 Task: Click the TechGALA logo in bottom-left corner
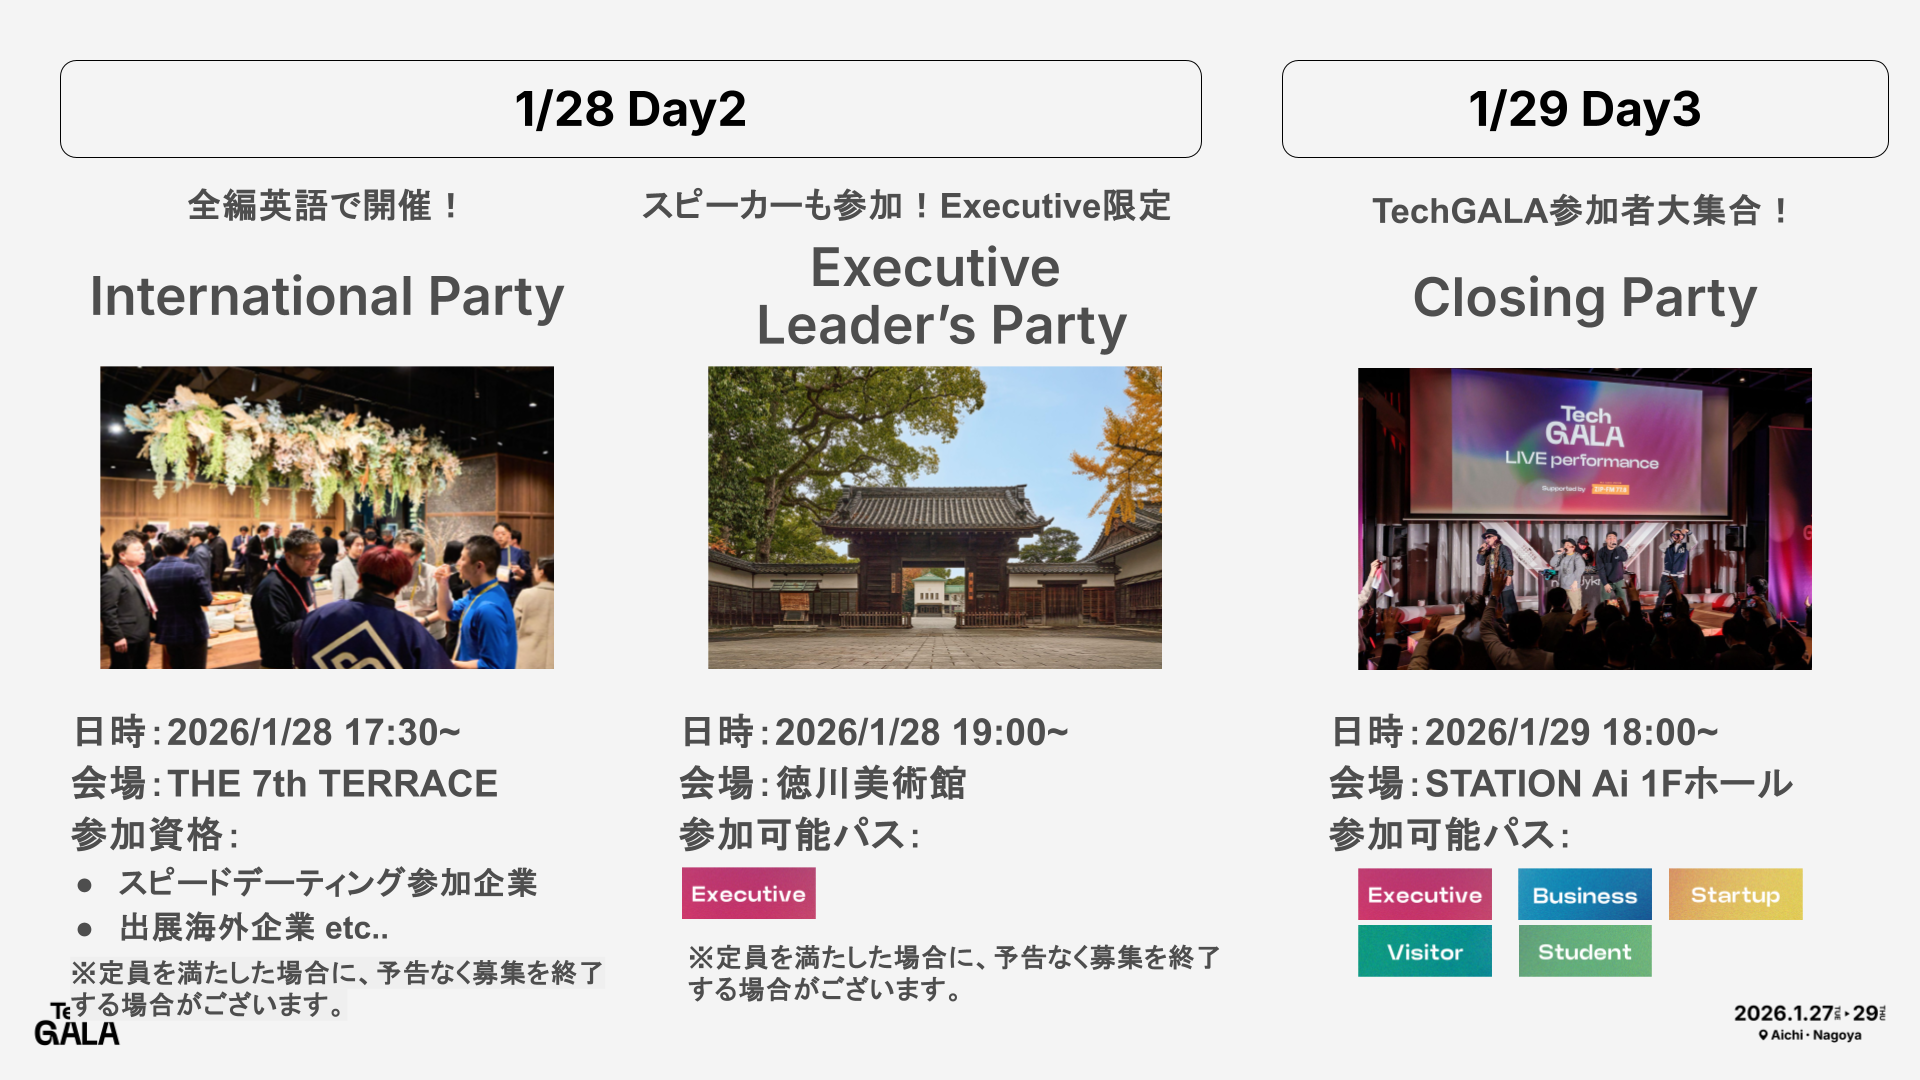pyautogui.click(x=76, y=1027)
